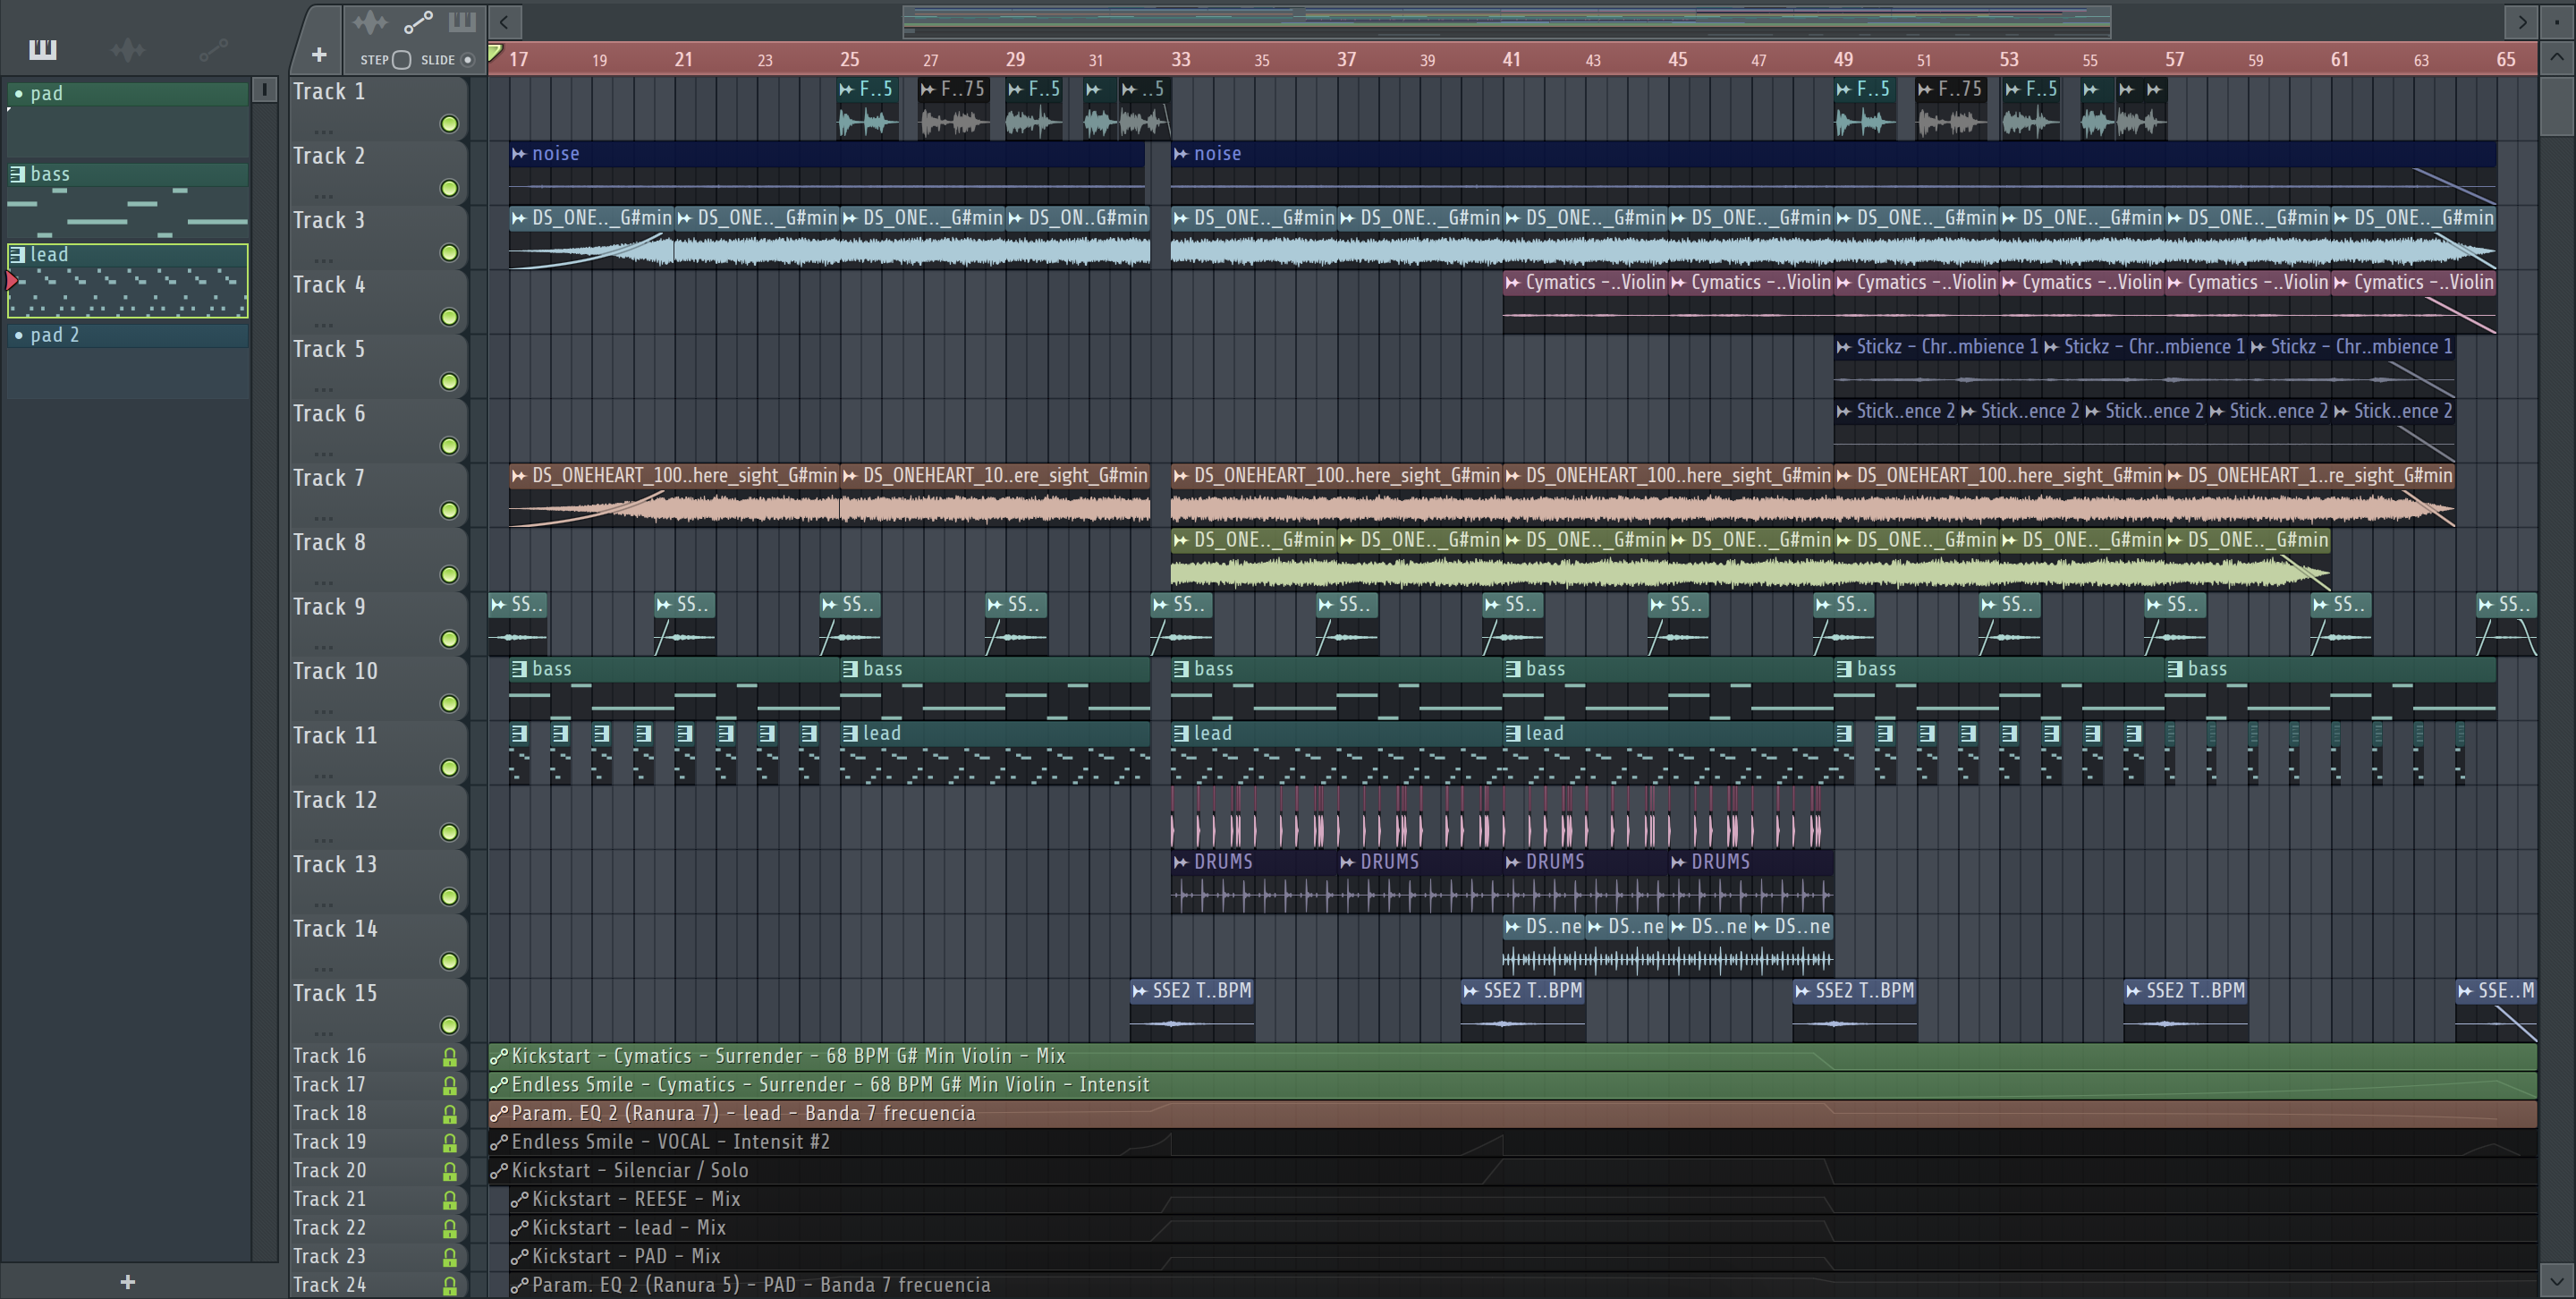This screenshot has width=2576, height=1299.
Task: Click bar 49 on the timeline ruler
Action: [x=1843, y=59]
